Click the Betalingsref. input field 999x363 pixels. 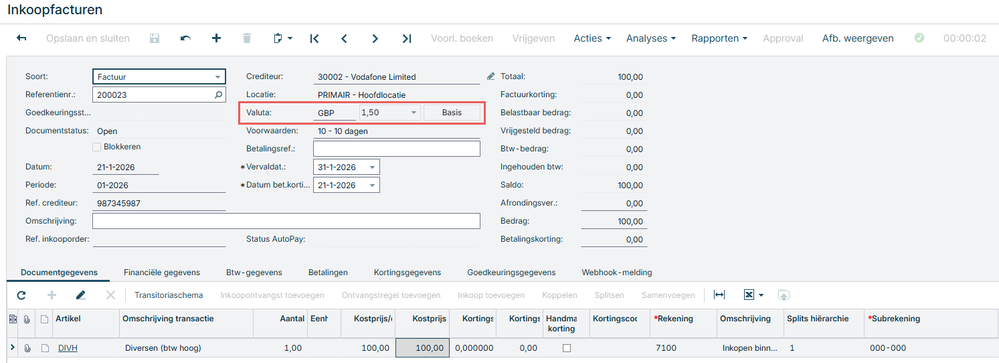click(396, 149)
